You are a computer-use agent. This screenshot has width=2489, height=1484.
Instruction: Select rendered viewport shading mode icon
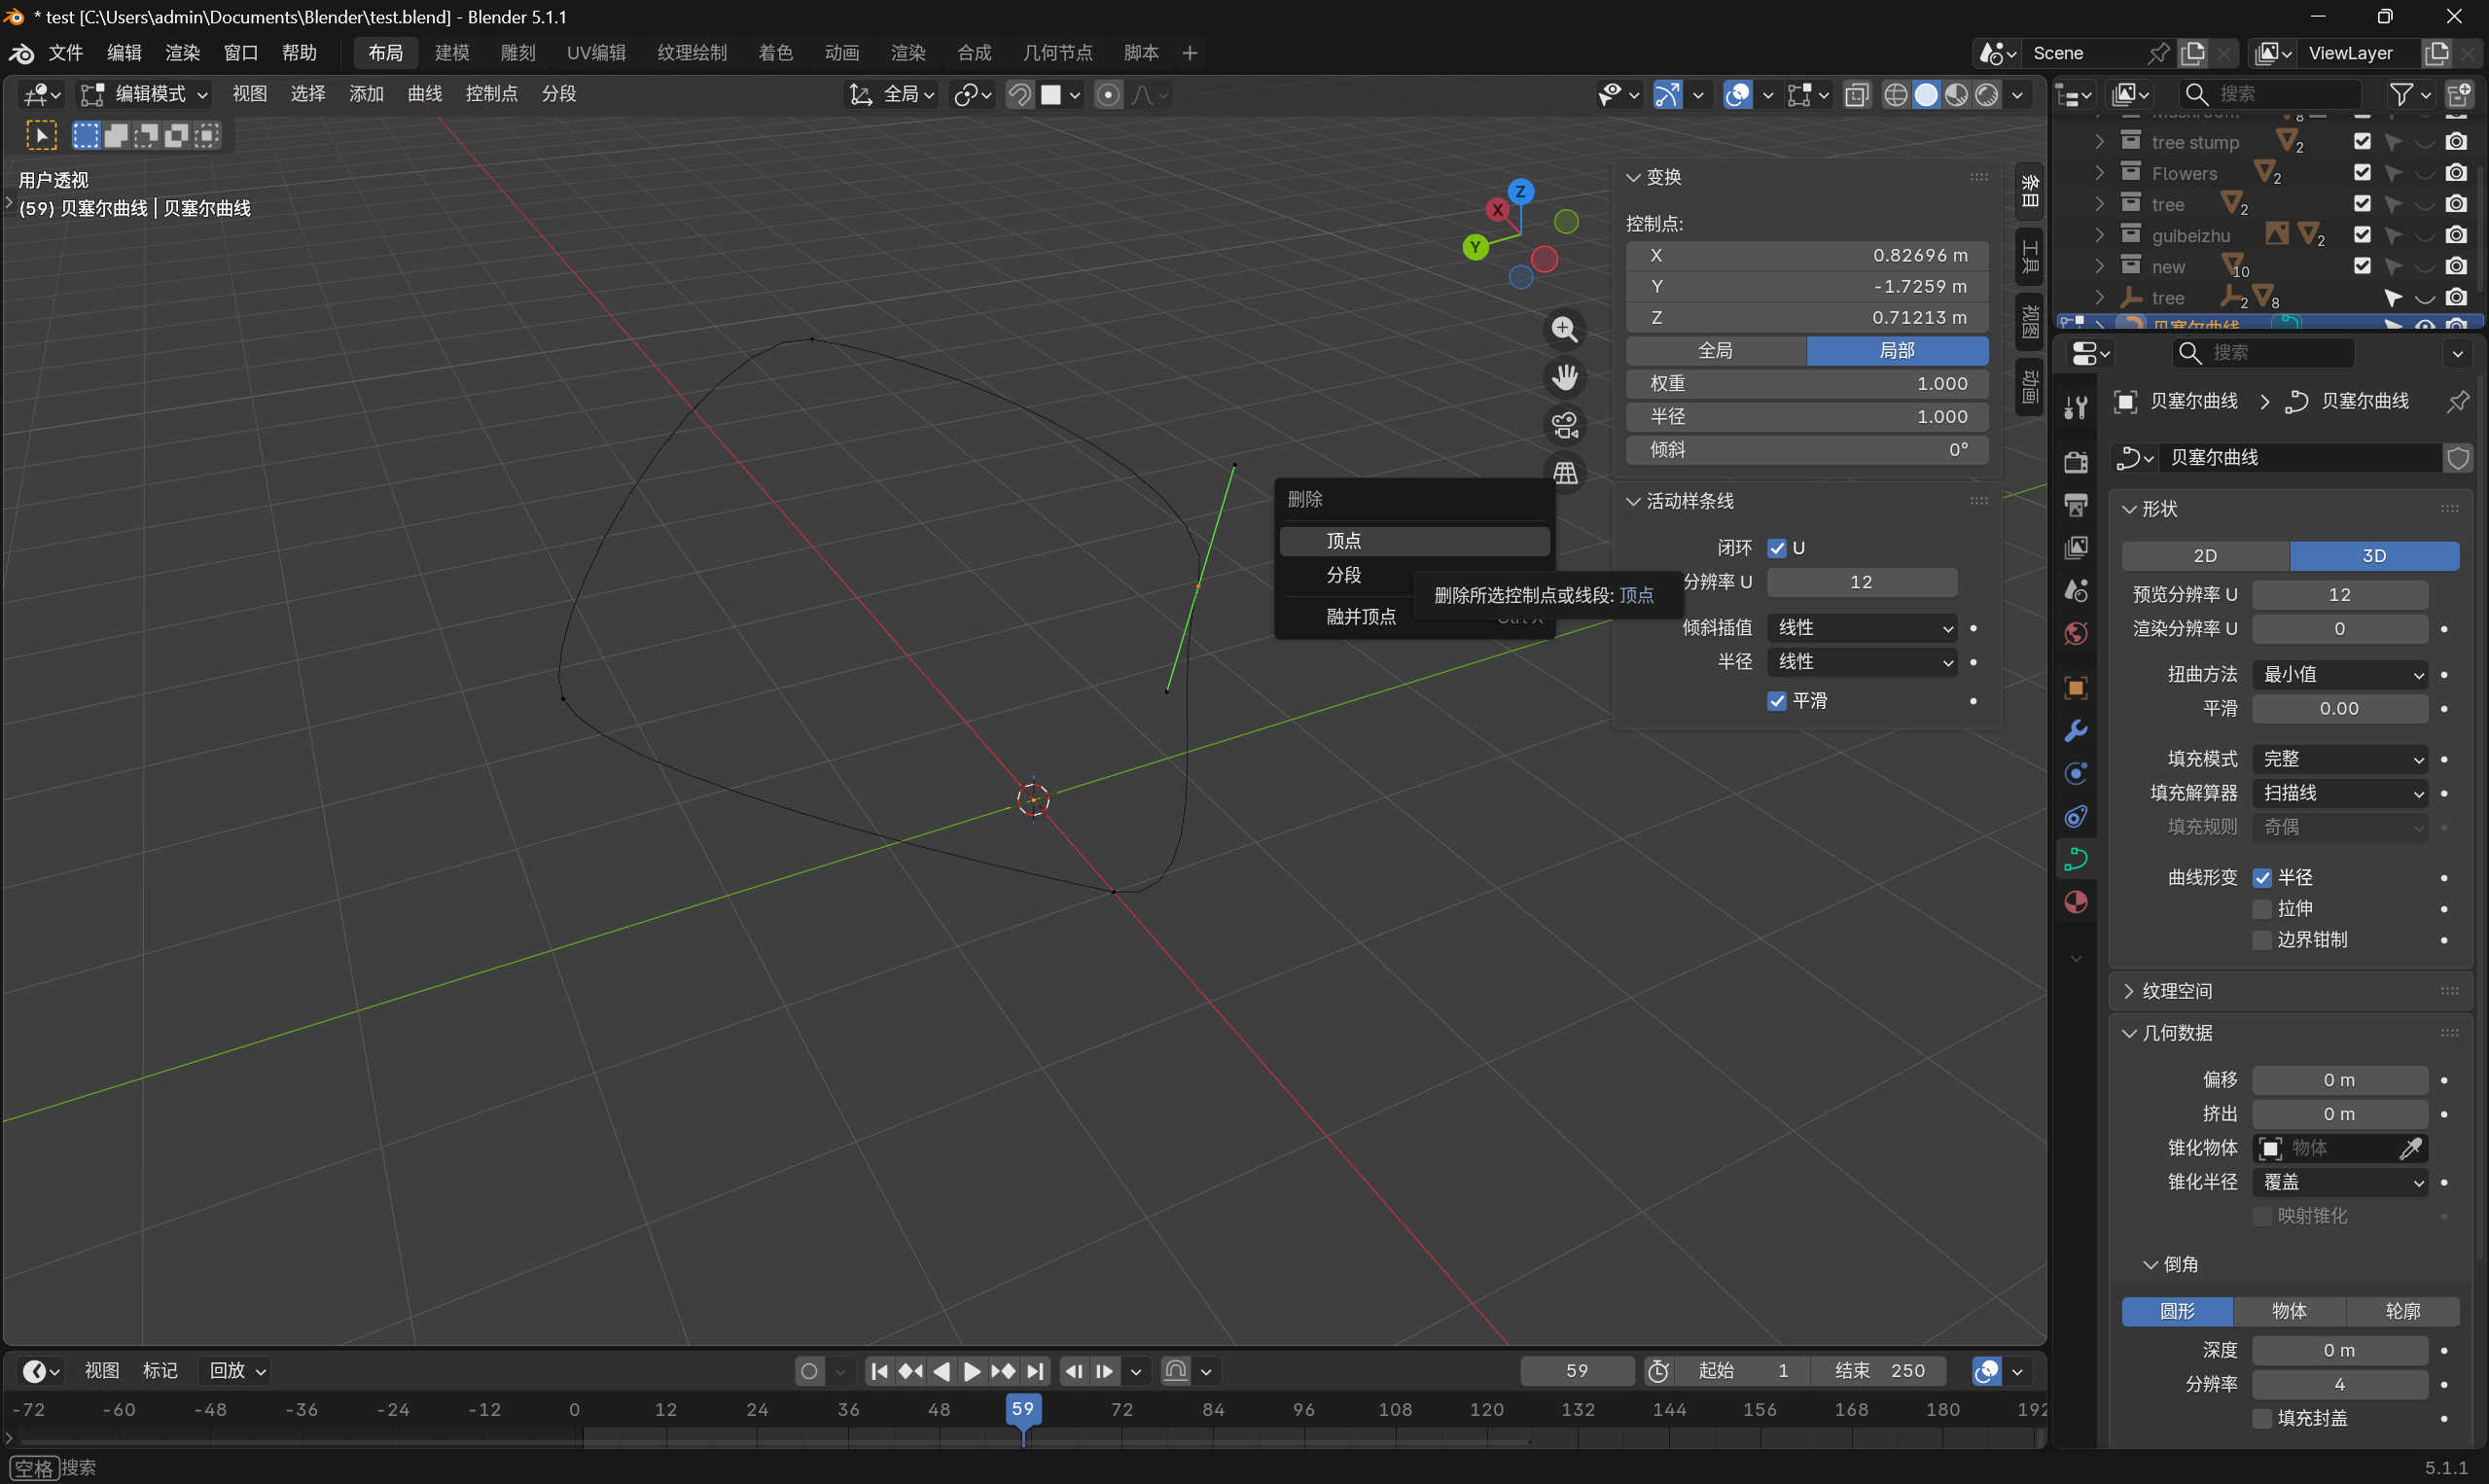click(x=1987, y=95)
